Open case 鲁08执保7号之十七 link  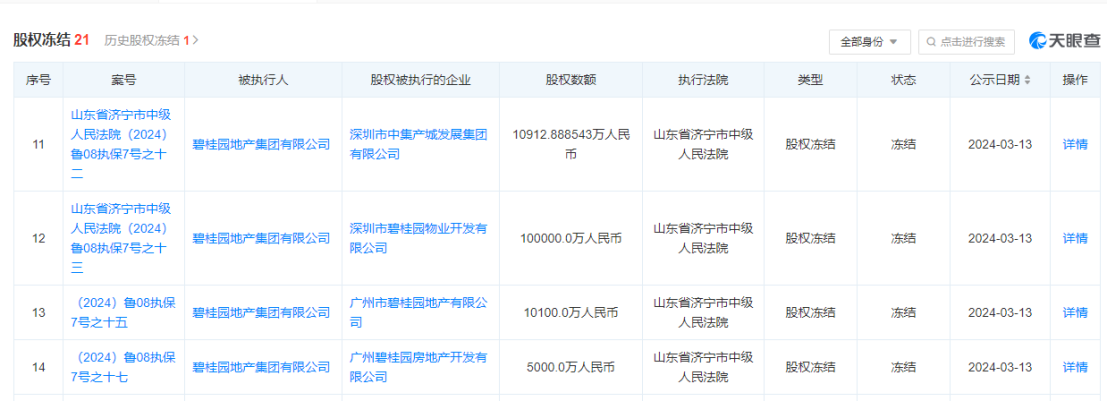click(x=124, y=367)
